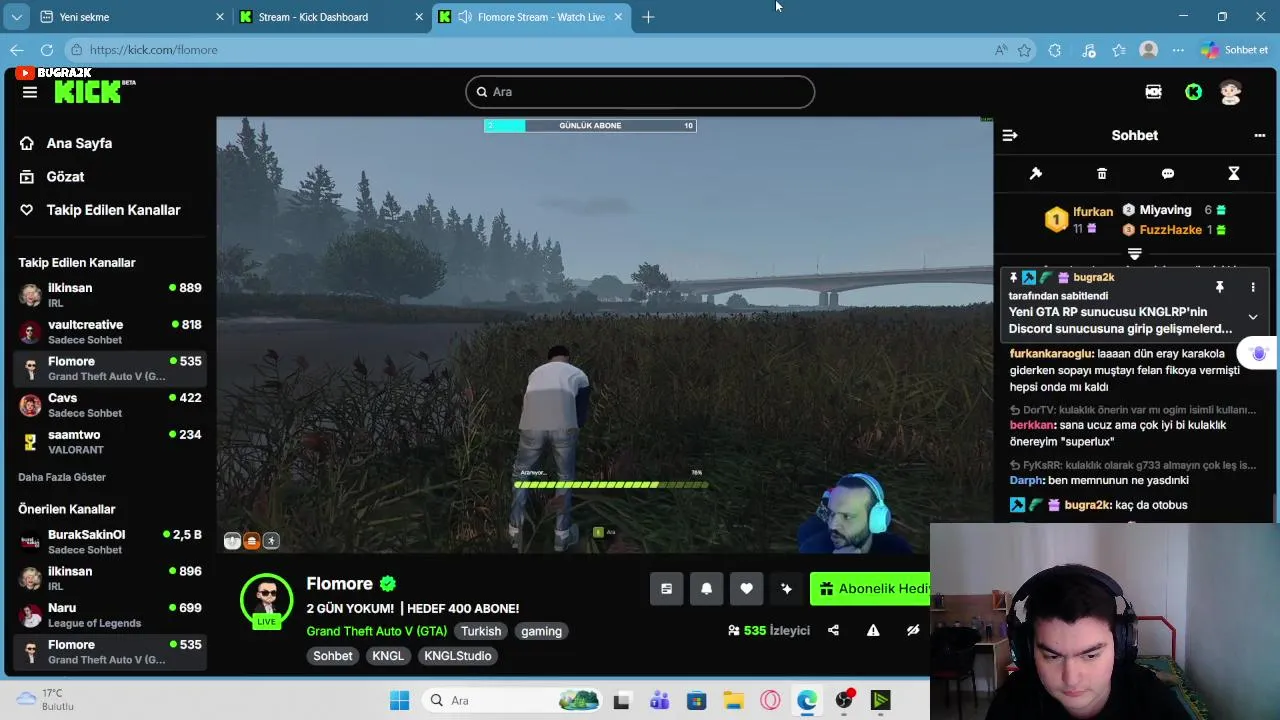Open OBS Studio from taskbar
Viewport: 1280px width, 720px height.
tap(844, 700)
